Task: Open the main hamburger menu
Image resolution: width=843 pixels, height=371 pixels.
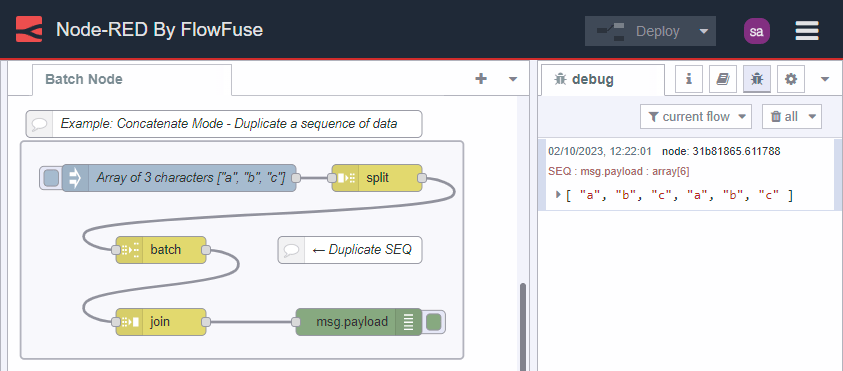Action: 807,31
